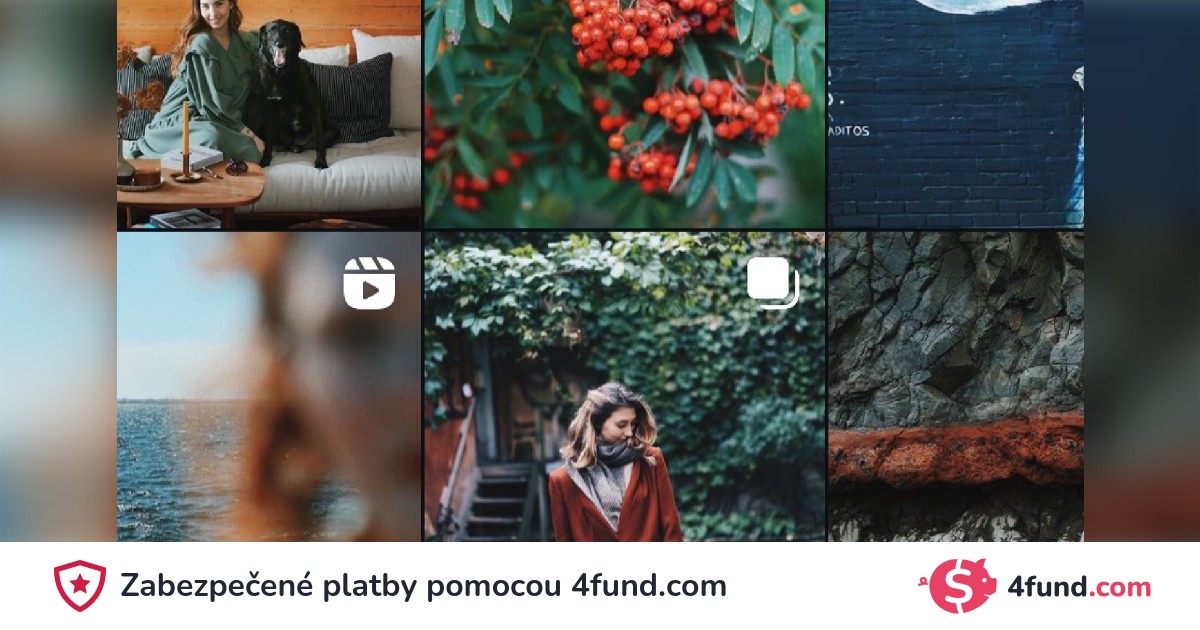Open the blurred sea reel thumbnail
The height and width of the screenshot is (630, 1200).
click(x=269, y=387)
